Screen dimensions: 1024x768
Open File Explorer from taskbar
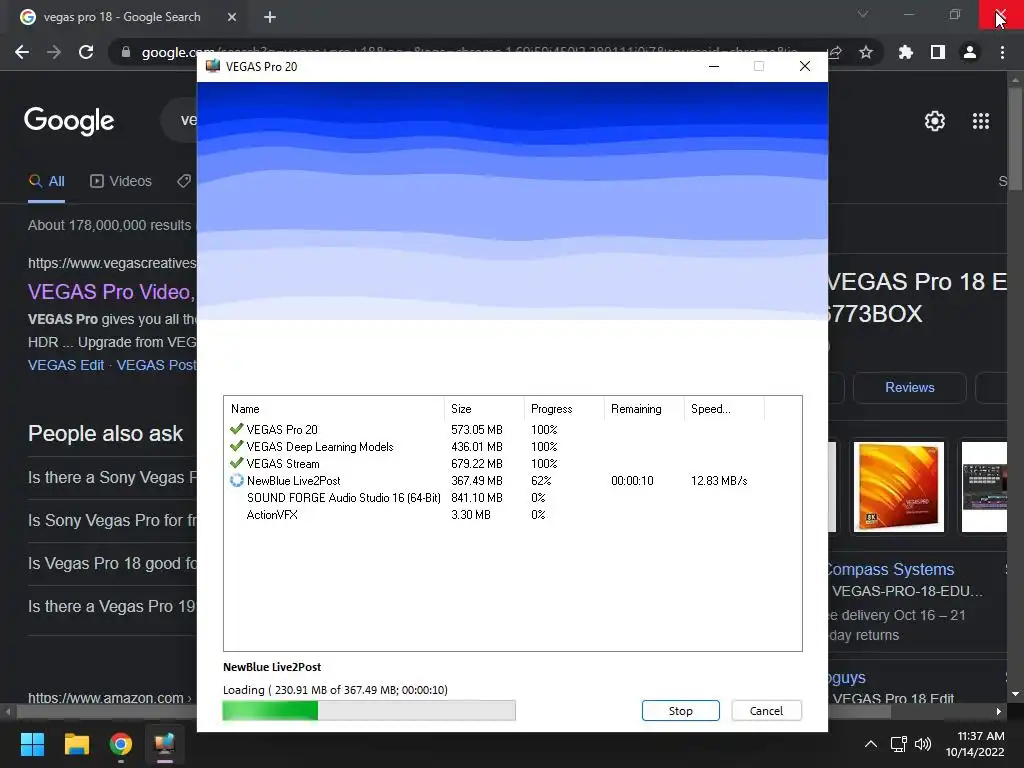point(76,744)
